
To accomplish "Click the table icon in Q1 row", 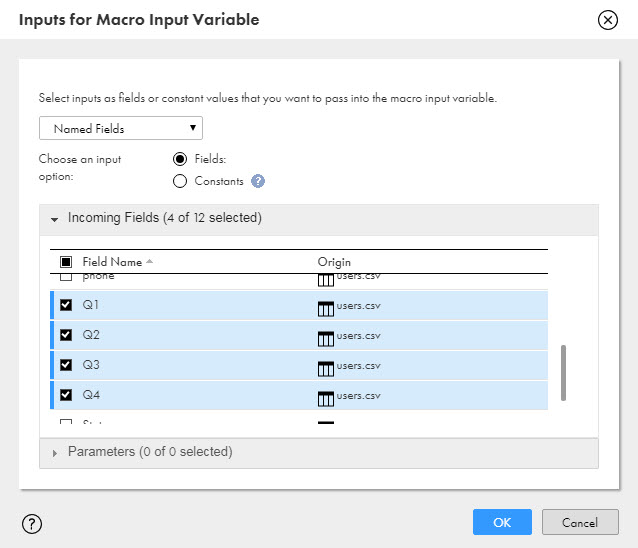I will [326, 309].
